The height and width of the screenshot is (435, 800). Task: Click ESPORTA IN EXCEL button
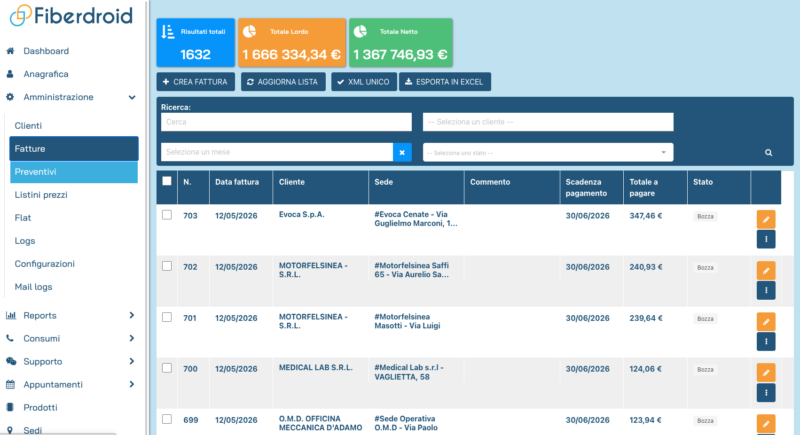(445, 82)
